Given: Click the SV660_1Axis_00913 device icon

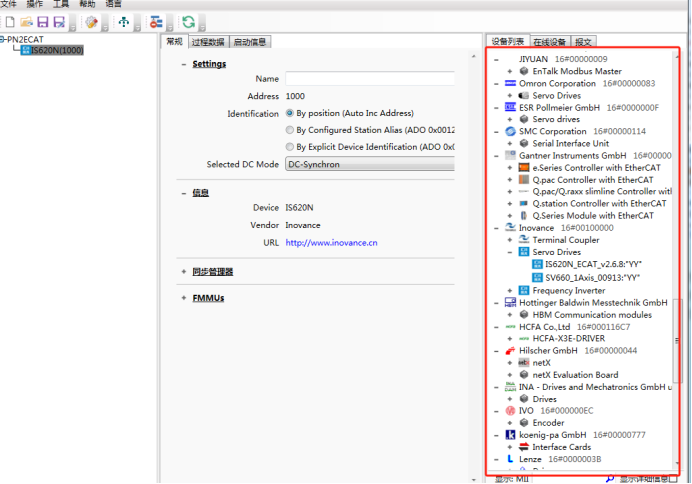Looking at the screenshot, I should (537, 277).
